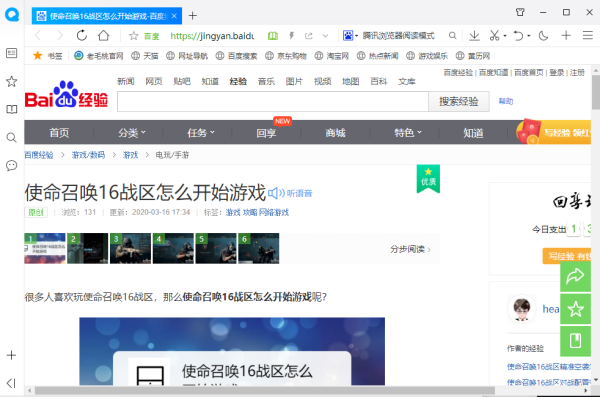Close the 使命召唤16战区 tab
This screenshot has width=600, height=397.
point(174,16)
